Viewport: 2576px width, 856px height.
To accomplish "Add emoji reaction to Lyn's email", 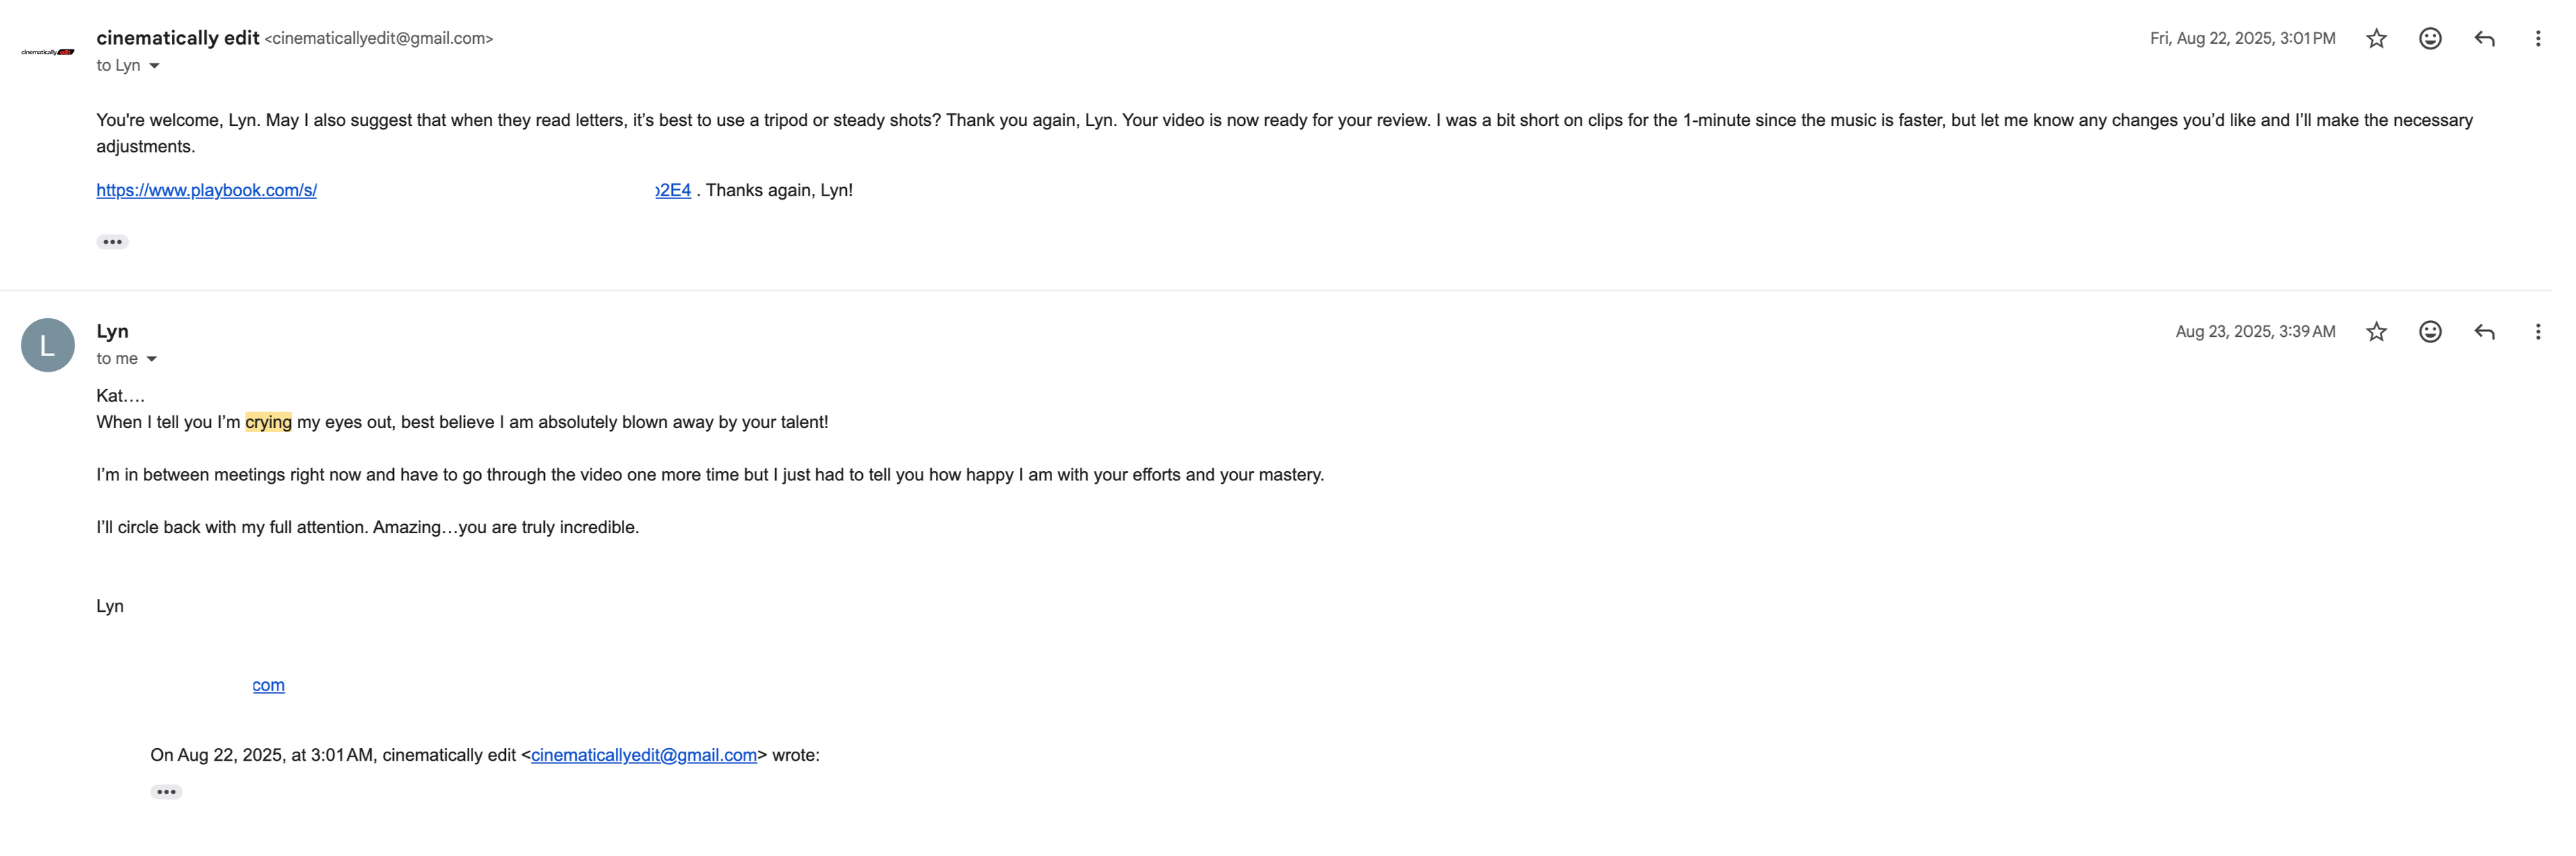I will (x=2430, y=332).
